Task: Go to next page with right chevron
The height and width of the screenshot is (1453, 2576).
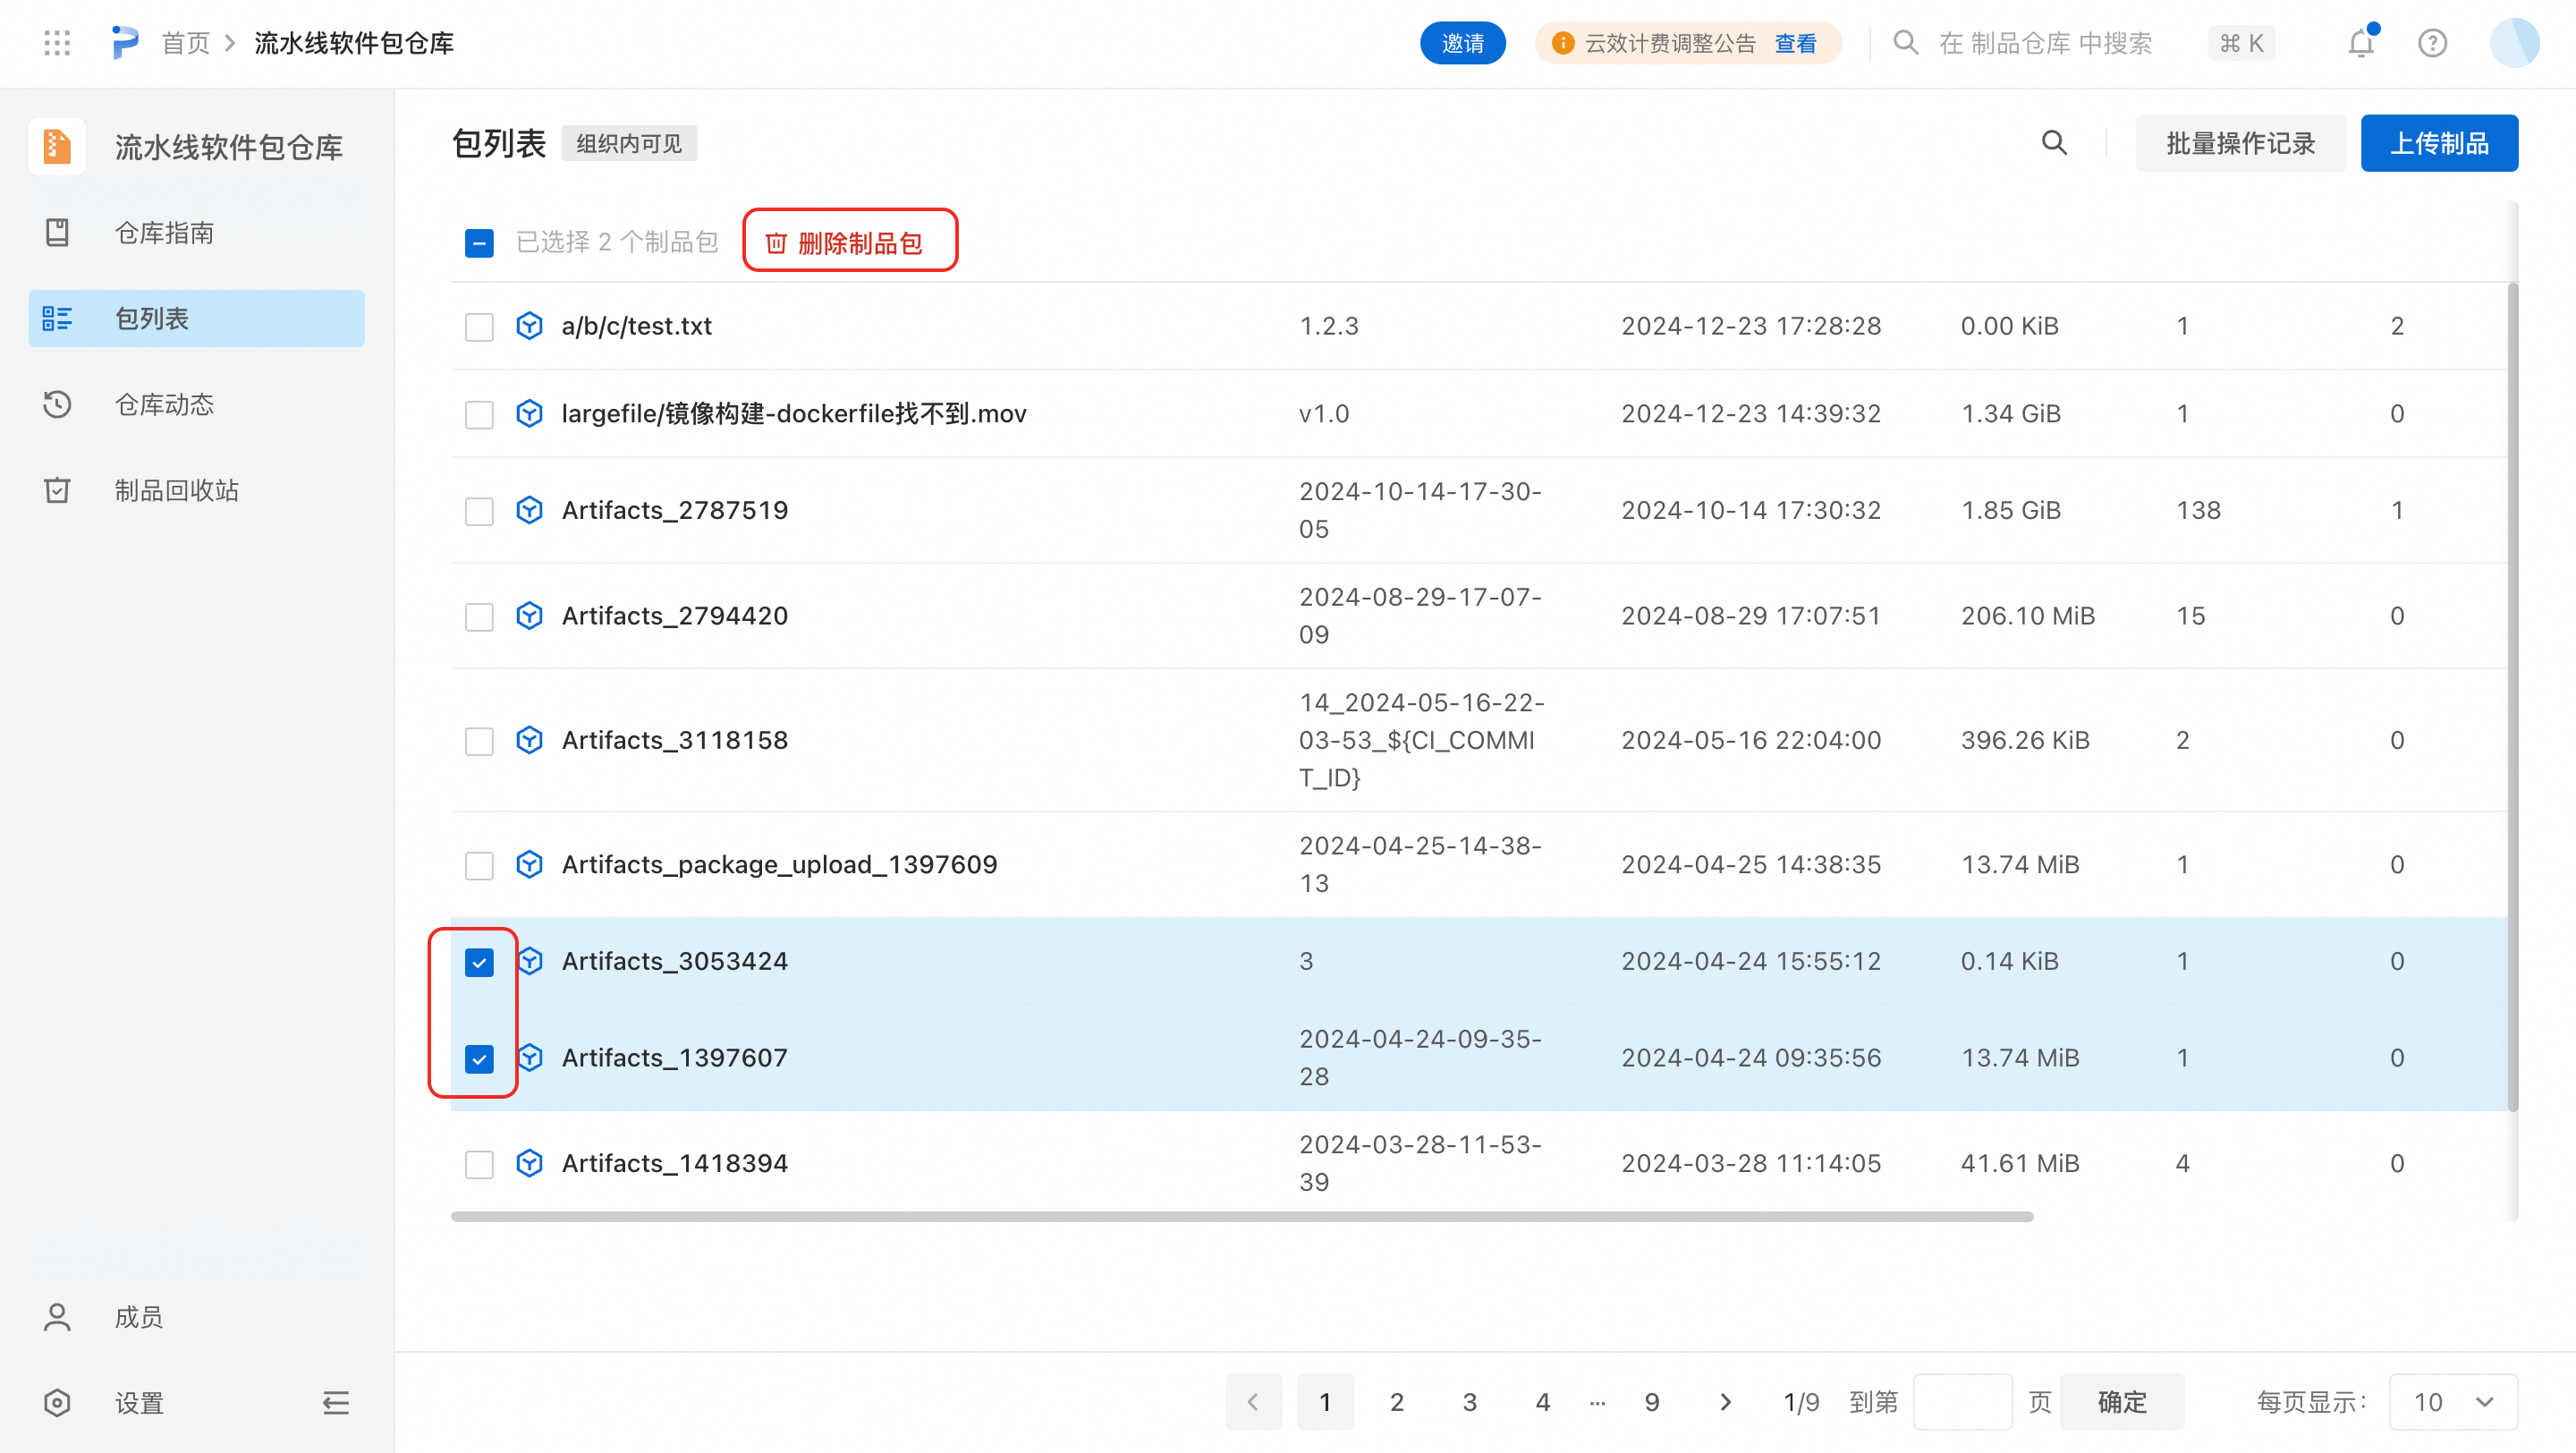Action: (x=1725, y=1402)
